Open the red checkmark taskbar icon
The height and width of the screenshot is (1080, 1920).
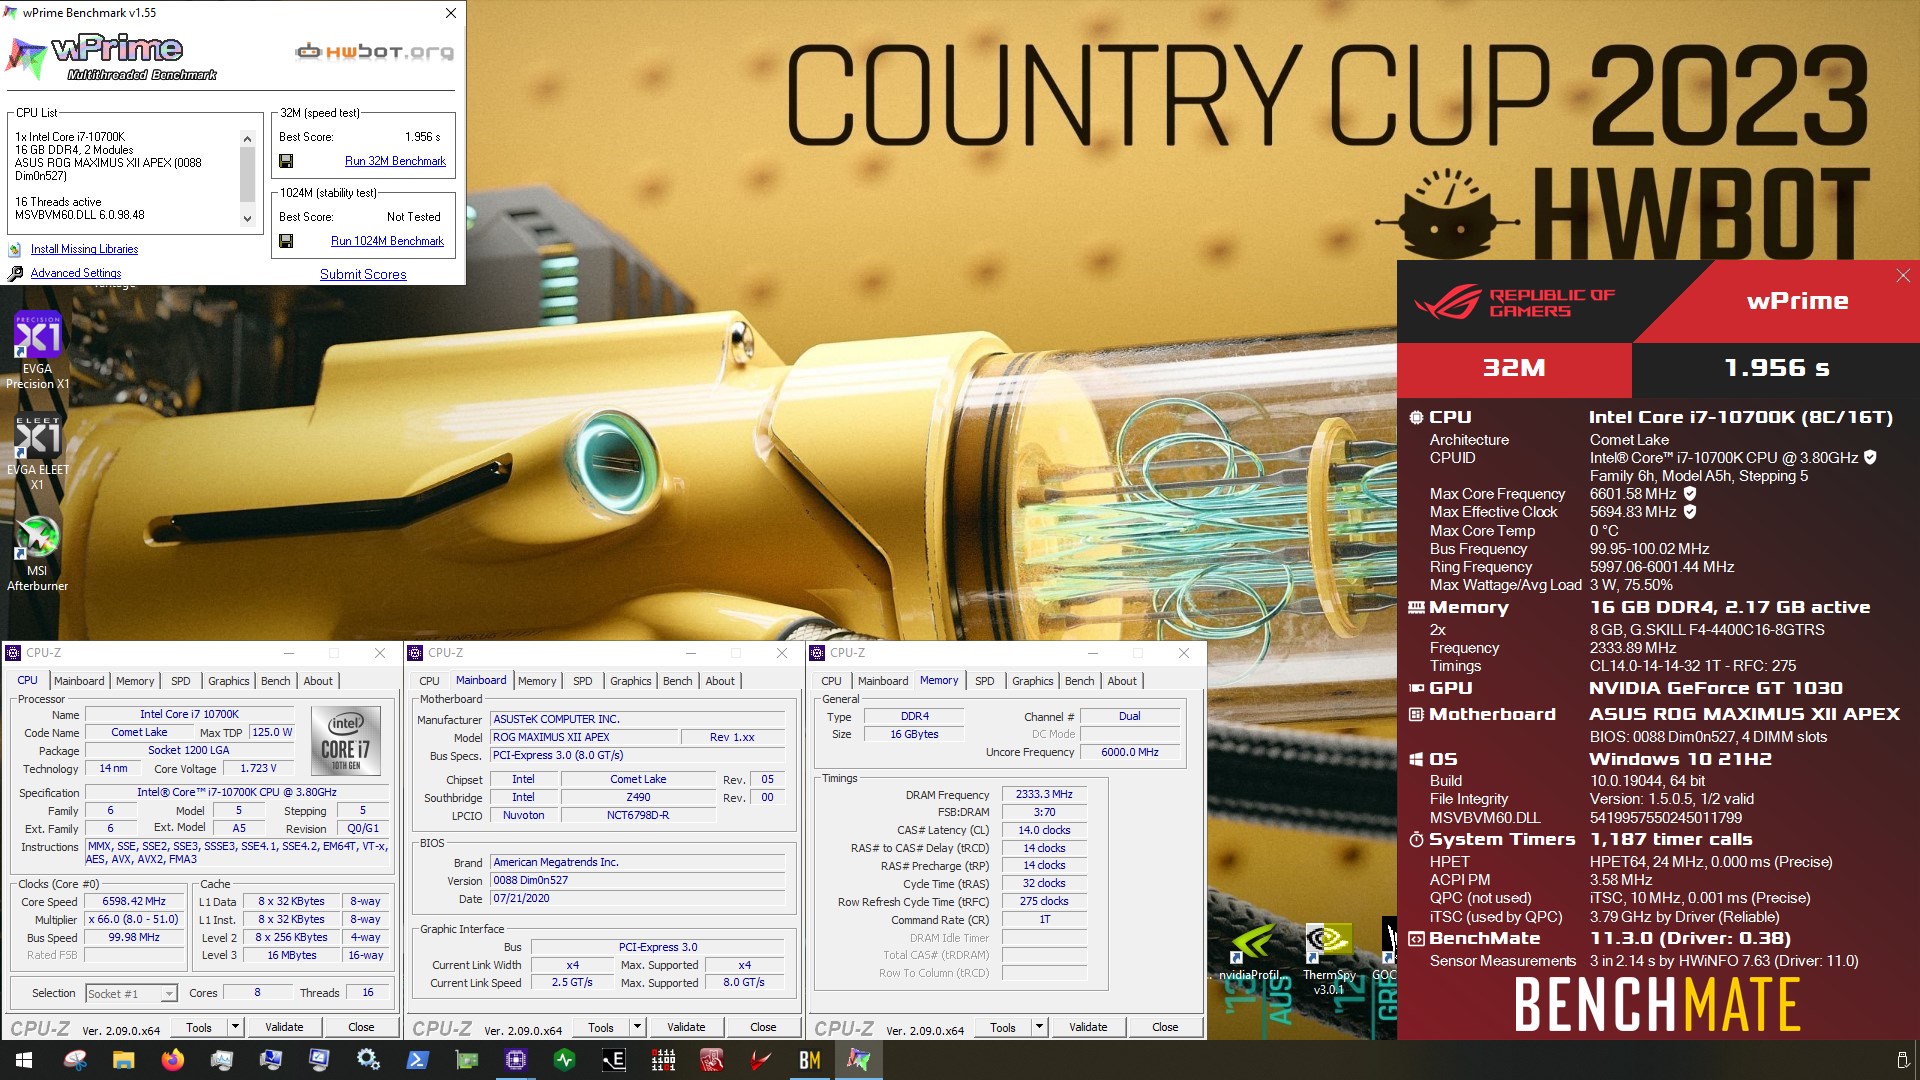point(760,1060)
